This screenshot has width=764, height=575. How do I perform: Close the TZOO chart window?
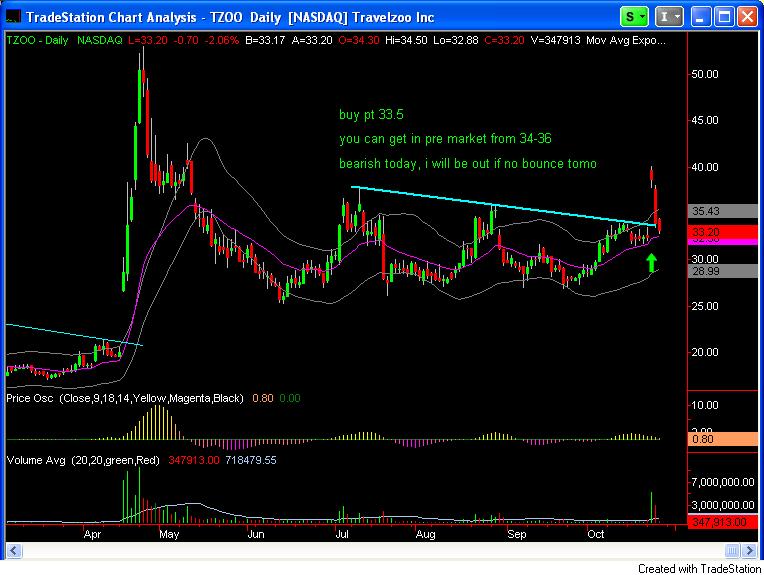pyautogui.click(x=747, y=17)
